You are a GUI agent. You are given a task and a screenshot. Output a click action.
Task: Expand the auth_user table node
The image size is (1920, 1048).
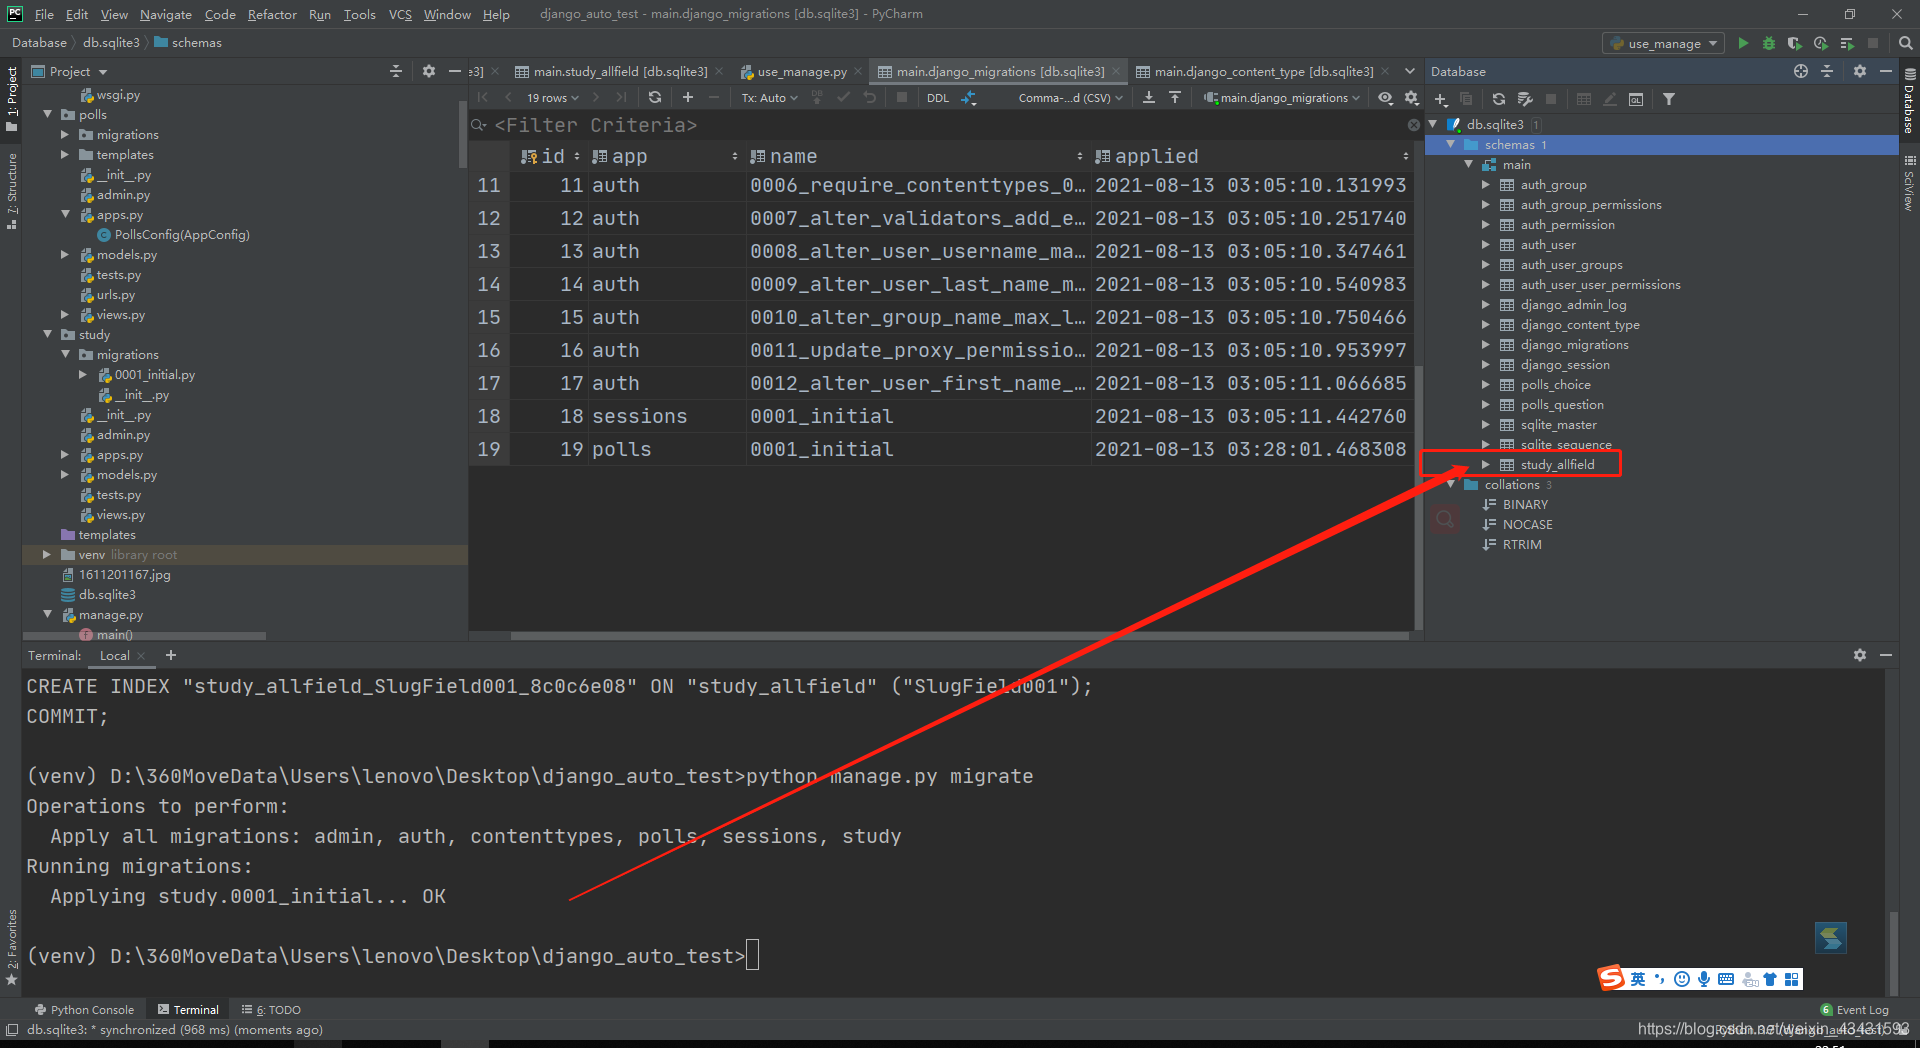coord(1487,244)
